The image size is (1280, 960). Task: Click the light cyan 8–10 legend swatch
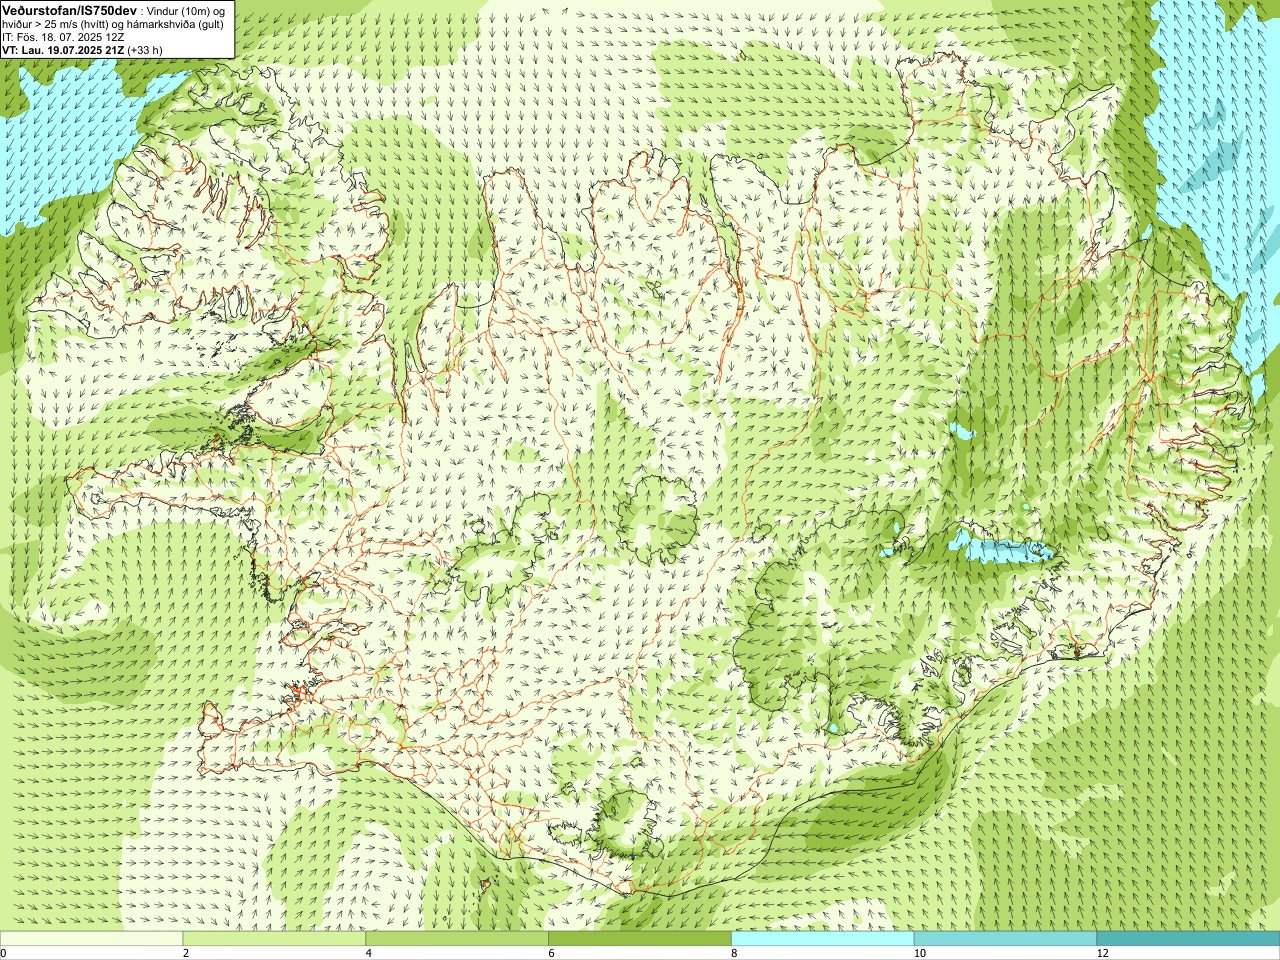[823, 939]
